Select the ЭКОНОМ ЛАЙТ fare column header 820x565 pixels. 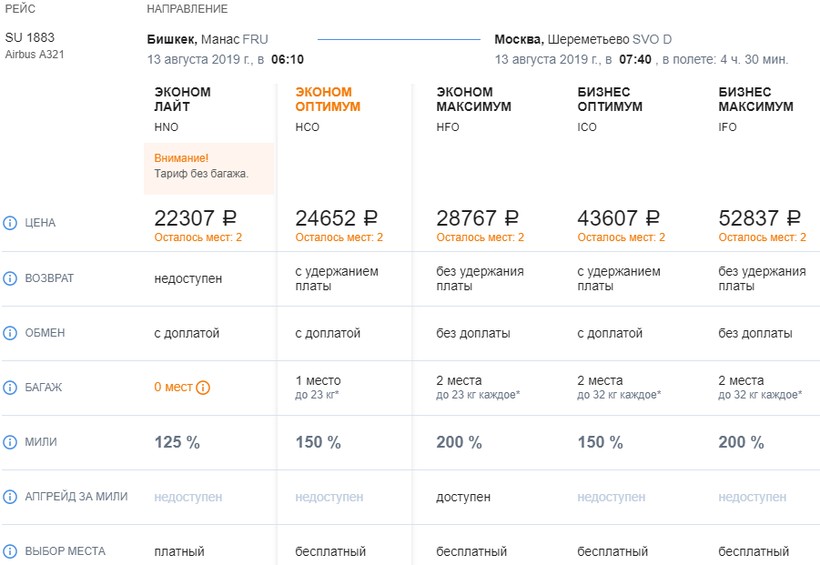tap(183, 99)
